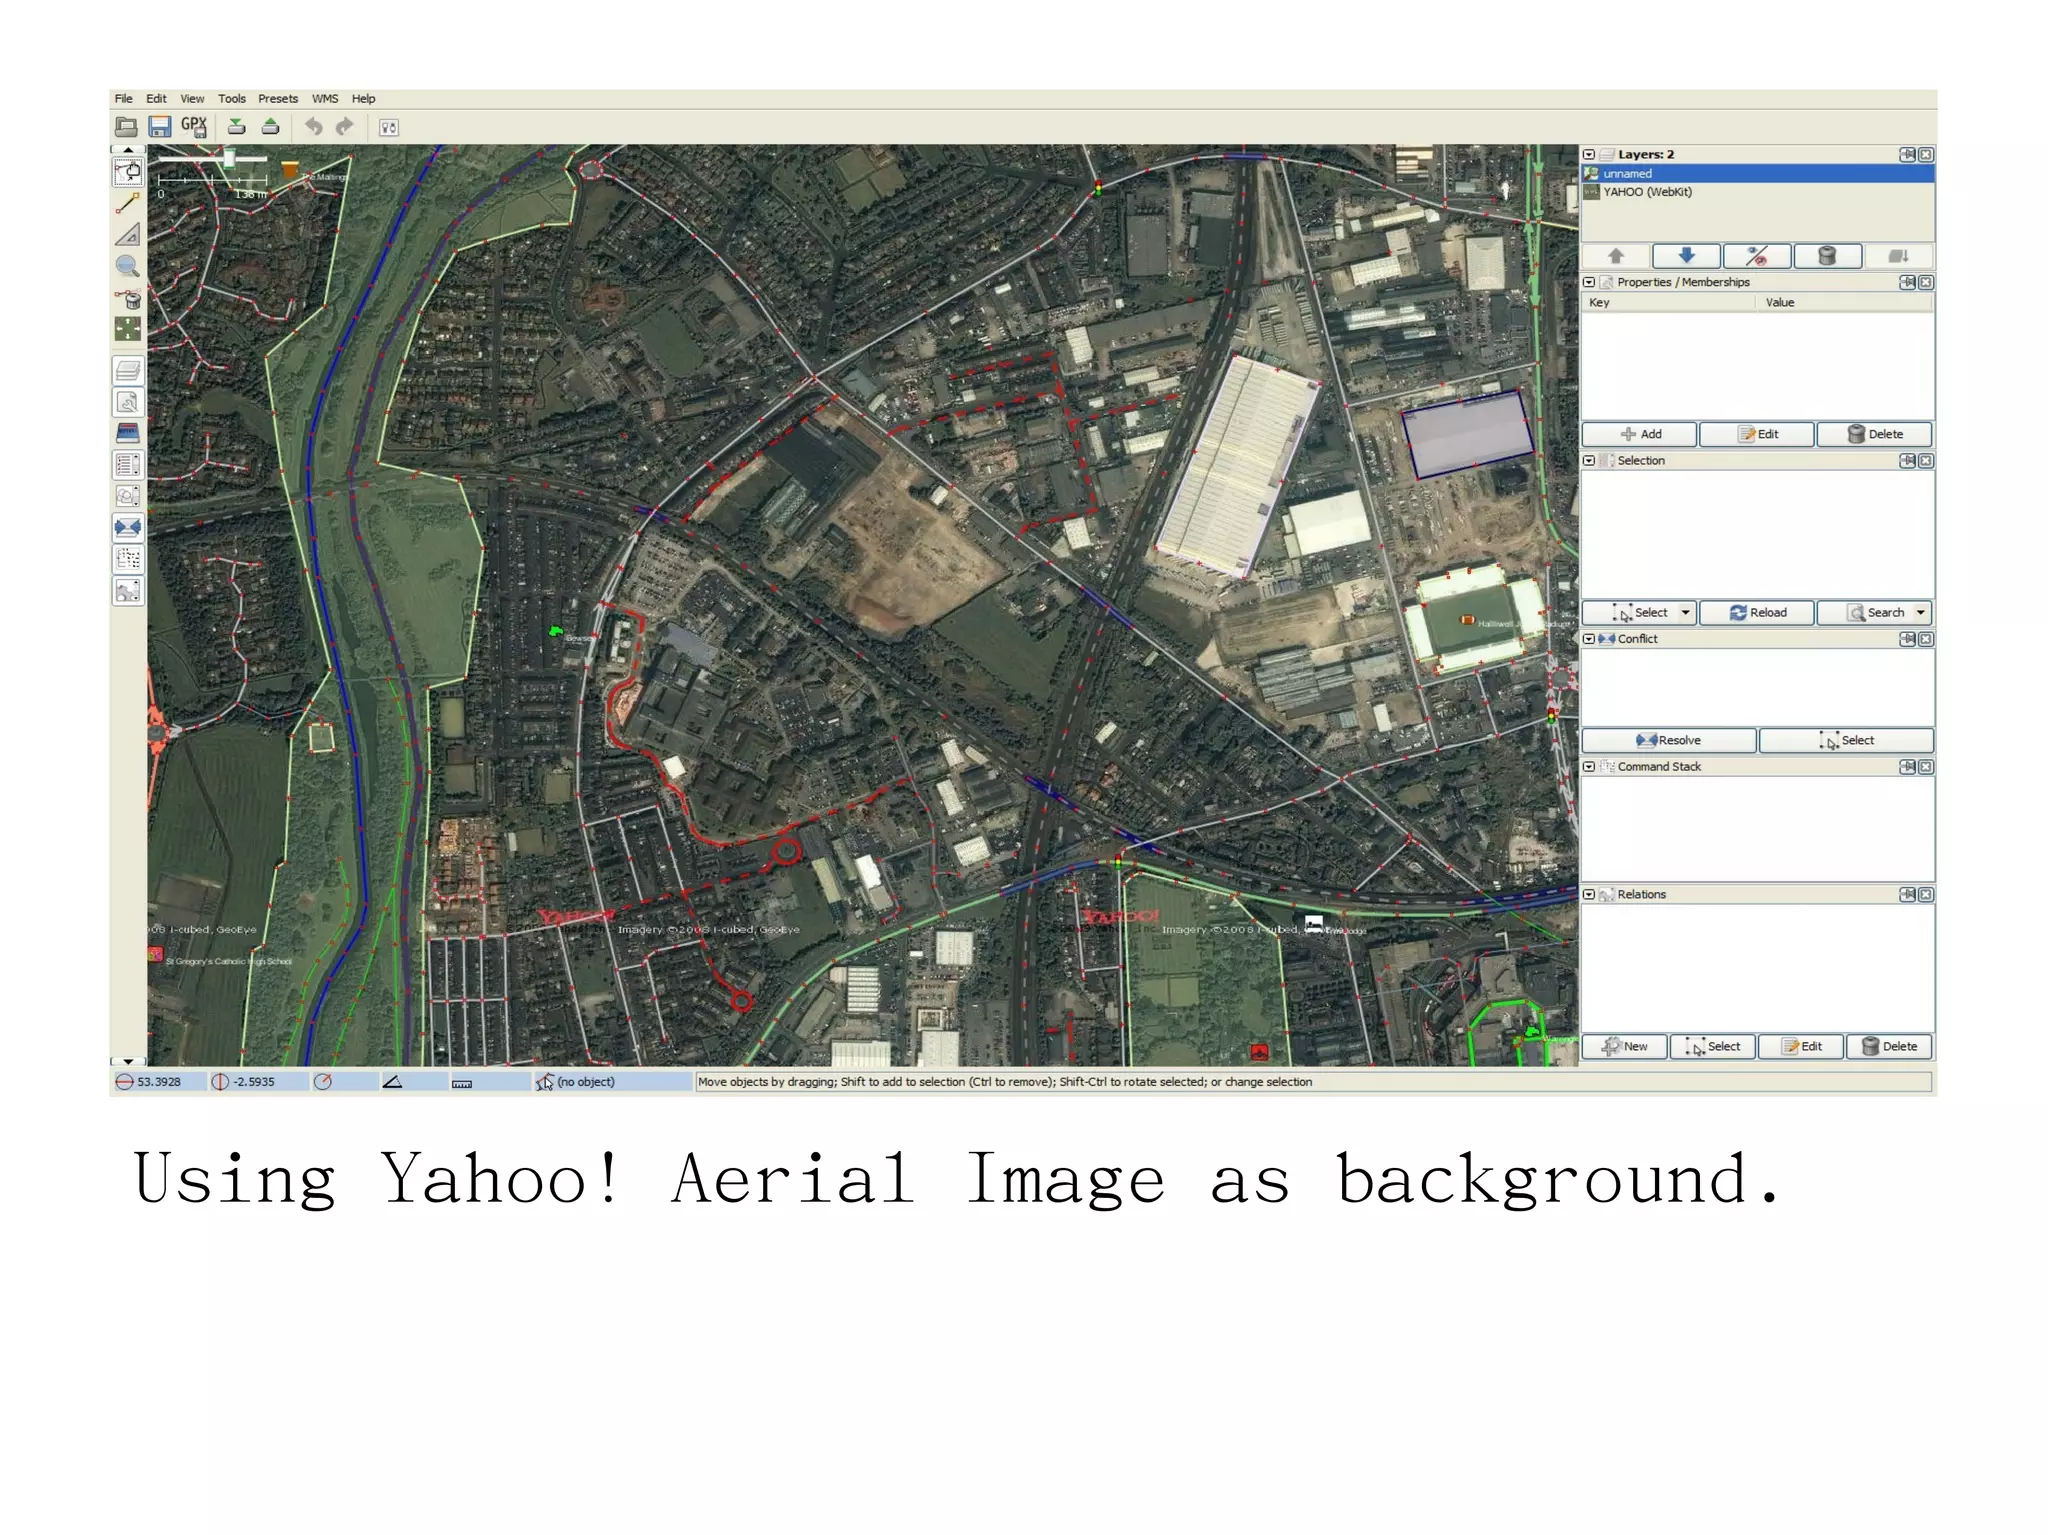The height and width of the screenshot is (1535, 2048).
Task: Open the preferences toolbar icon
Action: tap(389, 127)
